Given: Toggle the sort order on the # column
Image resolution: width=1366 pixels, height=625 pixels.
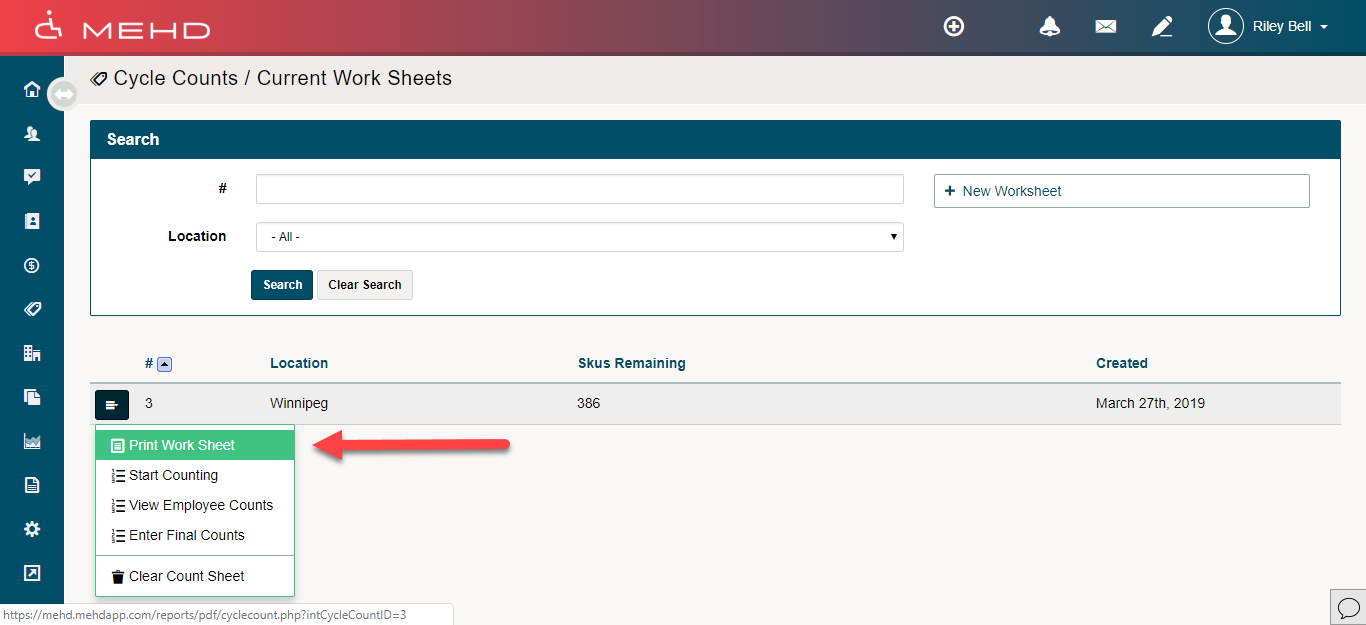Looking at the screenshot, I should pos(163,363).
